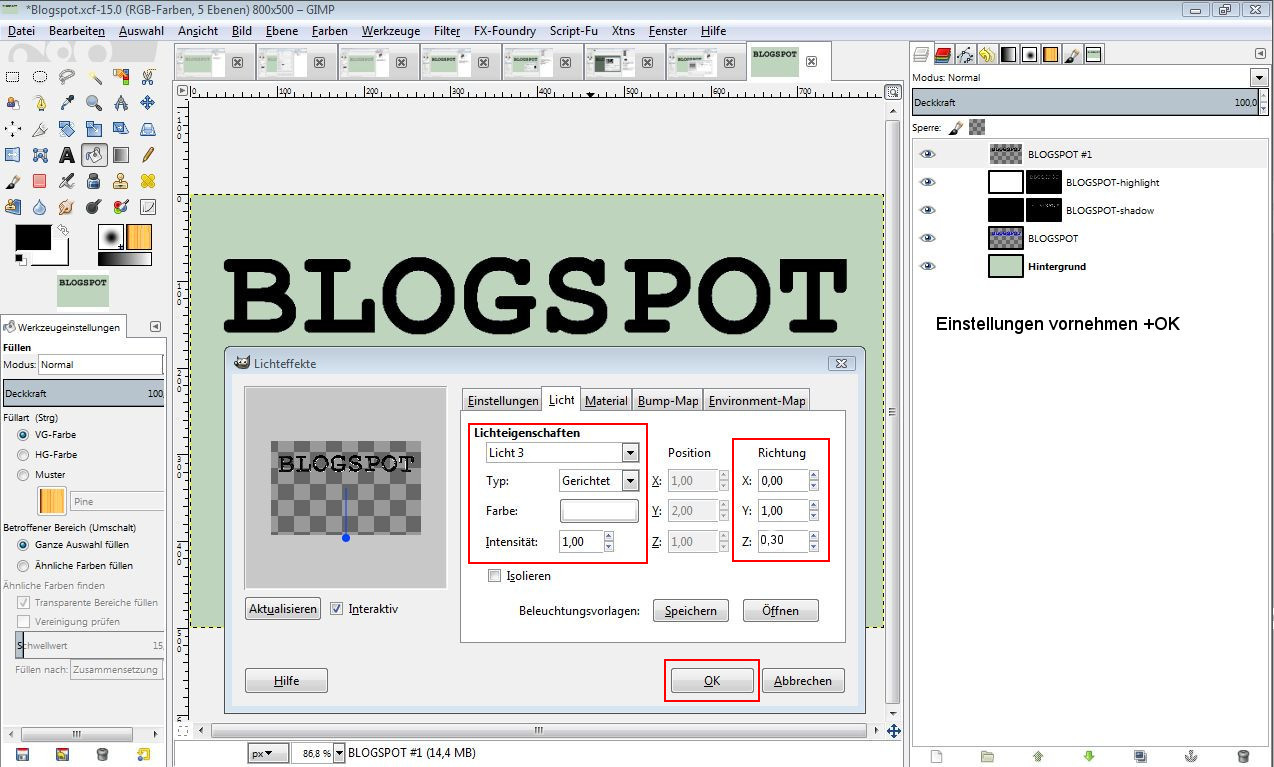Open the Channels dock tab icon
This screenshot has height=767, width=1274.
(x=943, y=54)
